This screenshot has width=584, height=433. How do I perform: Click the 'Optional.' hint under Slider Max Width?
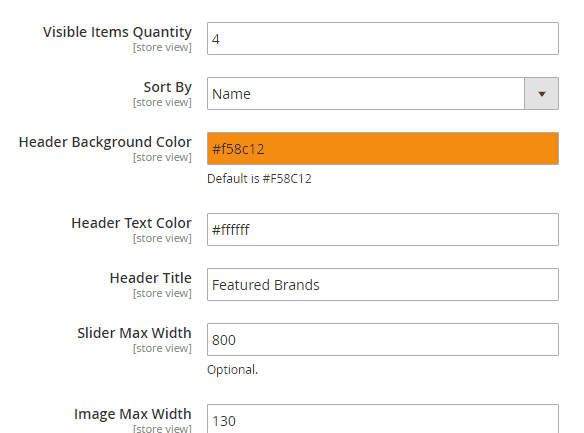pyautogui.click(x=232, y=370)
